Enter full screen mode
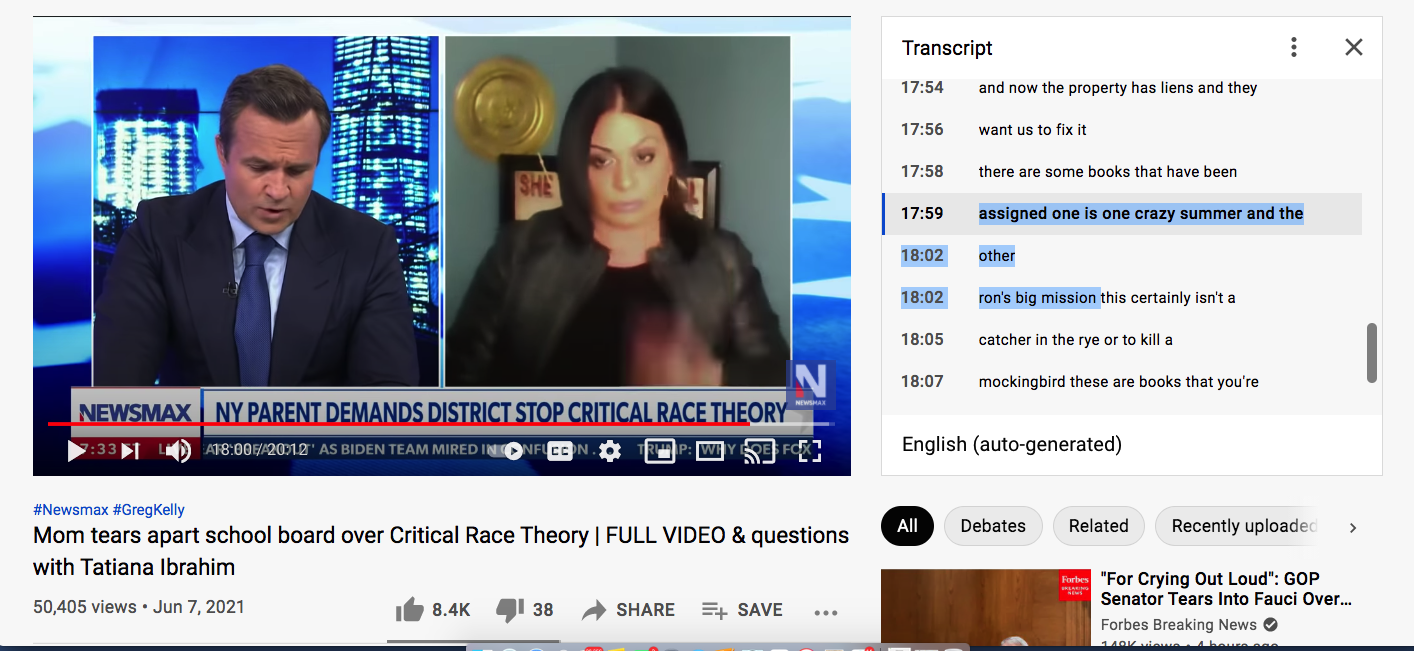Viewport: 1414px width, 651px height. coord(810,451)
